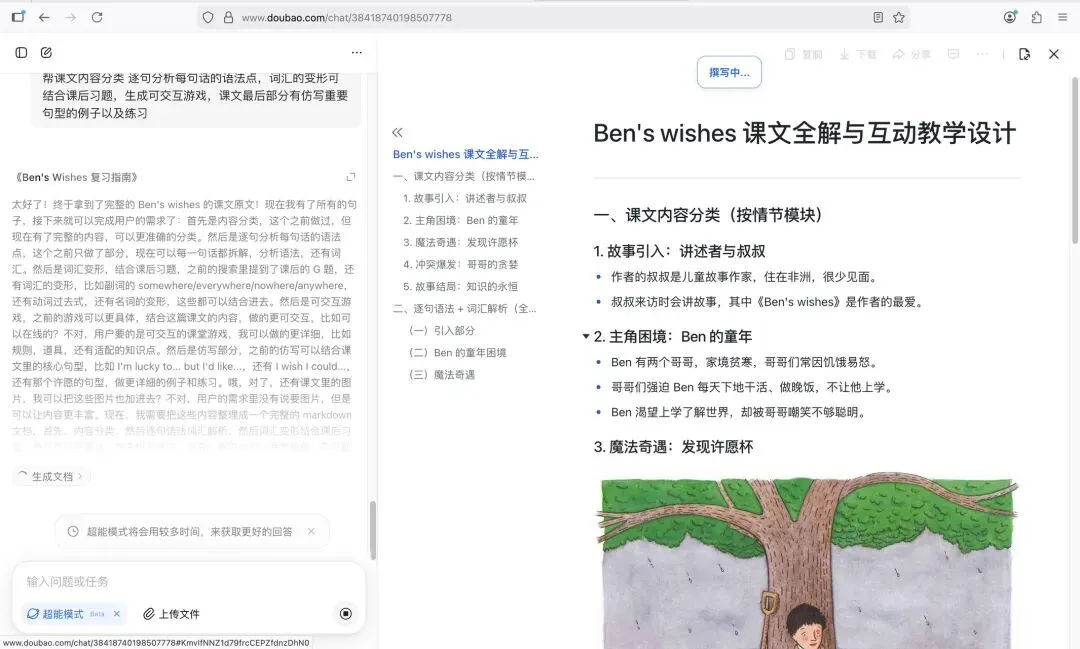Copy the document with 复制 button
The image size is (1080, 649).
click(803, 54)
